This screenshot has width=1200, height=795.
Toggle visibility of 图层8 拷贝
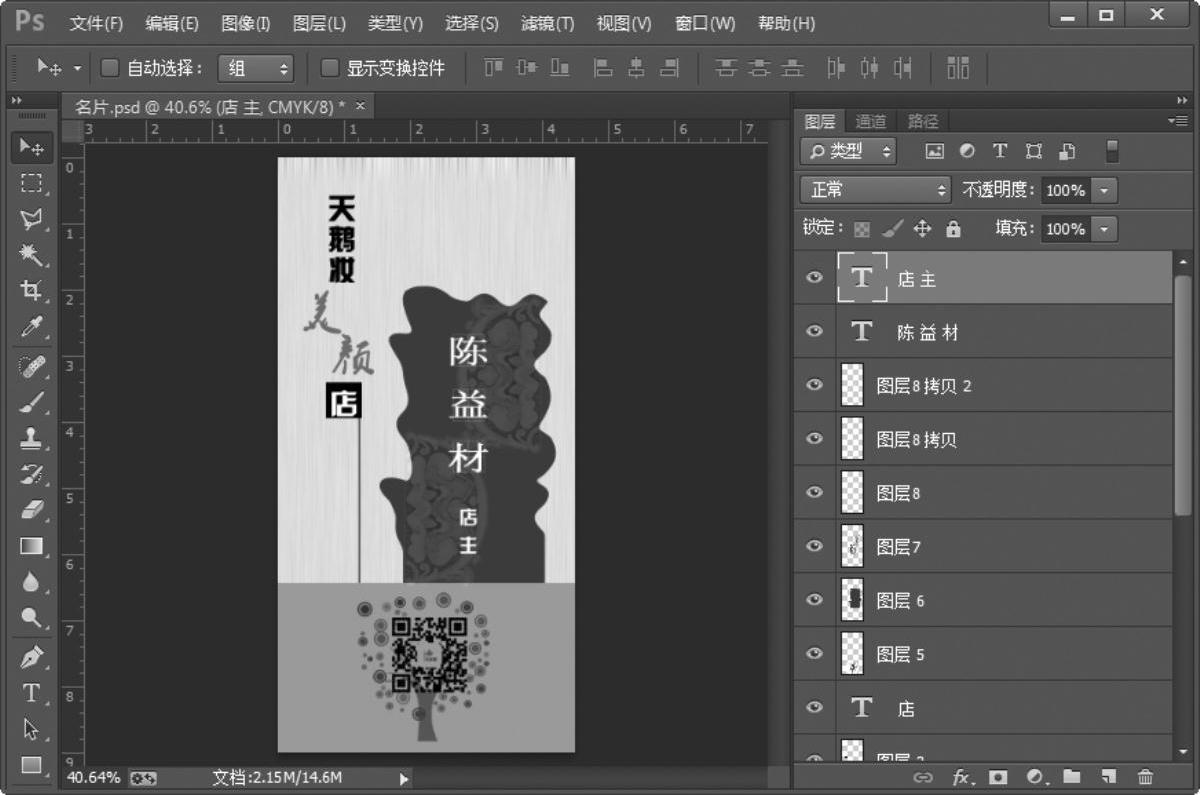click(x=814, y=438)
